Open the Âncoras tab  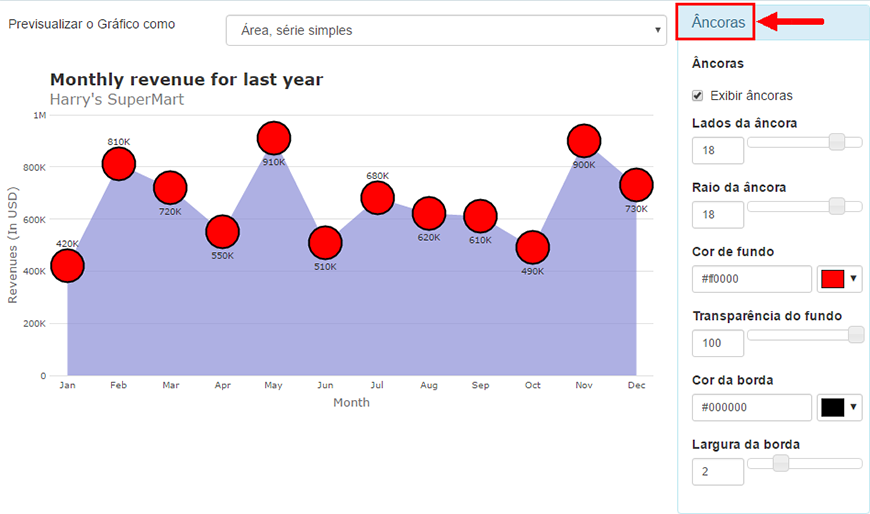coord(718,22)
